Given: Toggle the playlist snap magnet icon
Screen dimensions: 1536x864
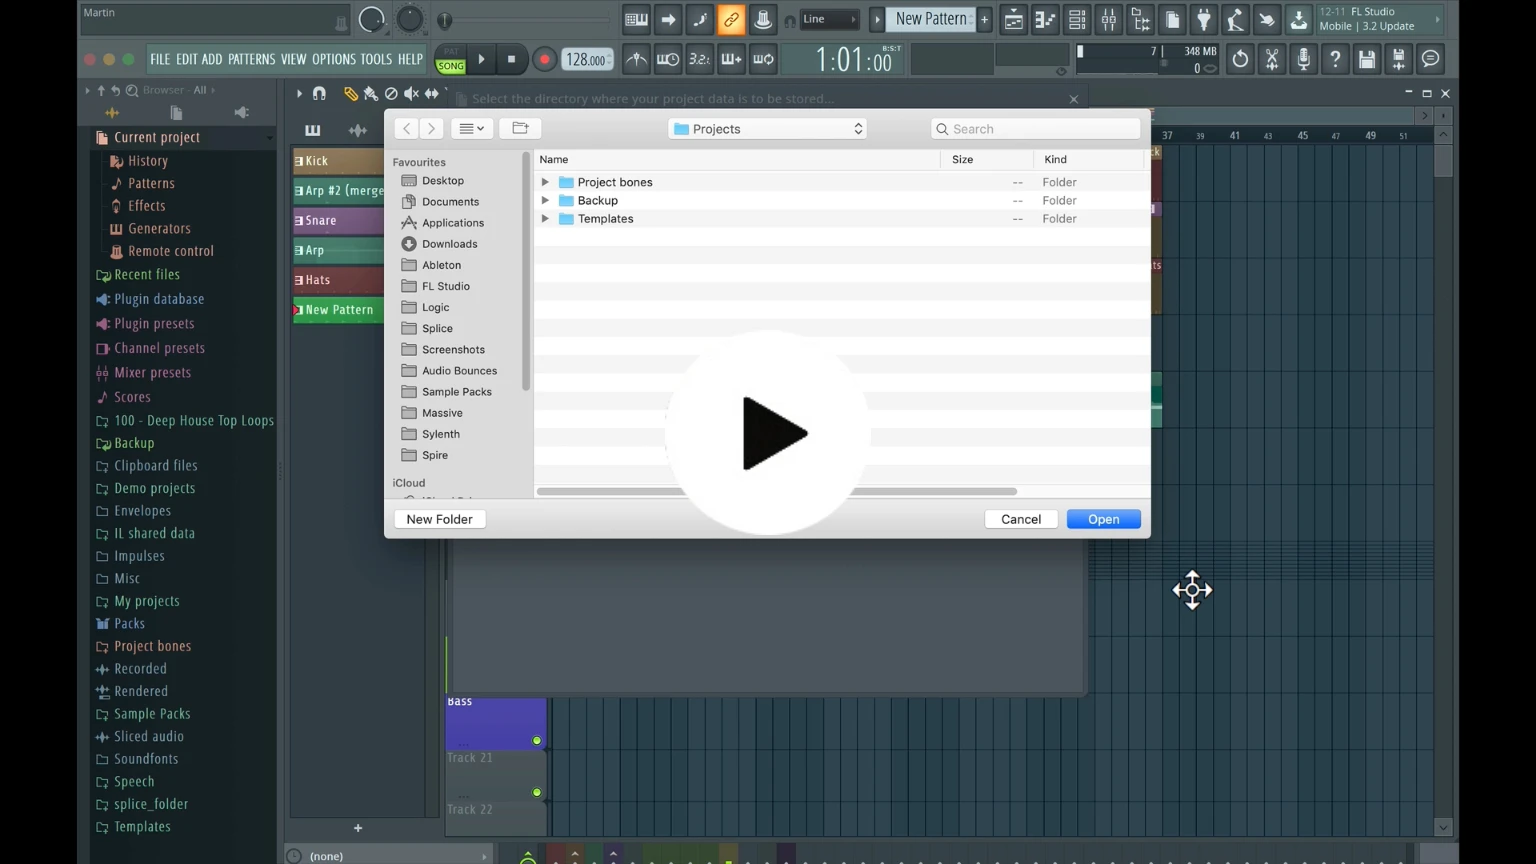Looking at the screenshot, I should click(x=319, y=93).
